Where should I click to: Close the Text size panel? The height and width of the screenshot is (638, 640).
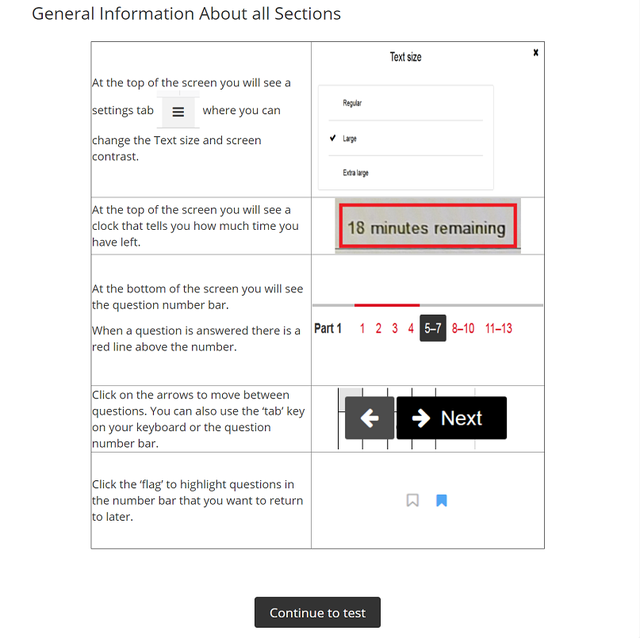point(536,52)
